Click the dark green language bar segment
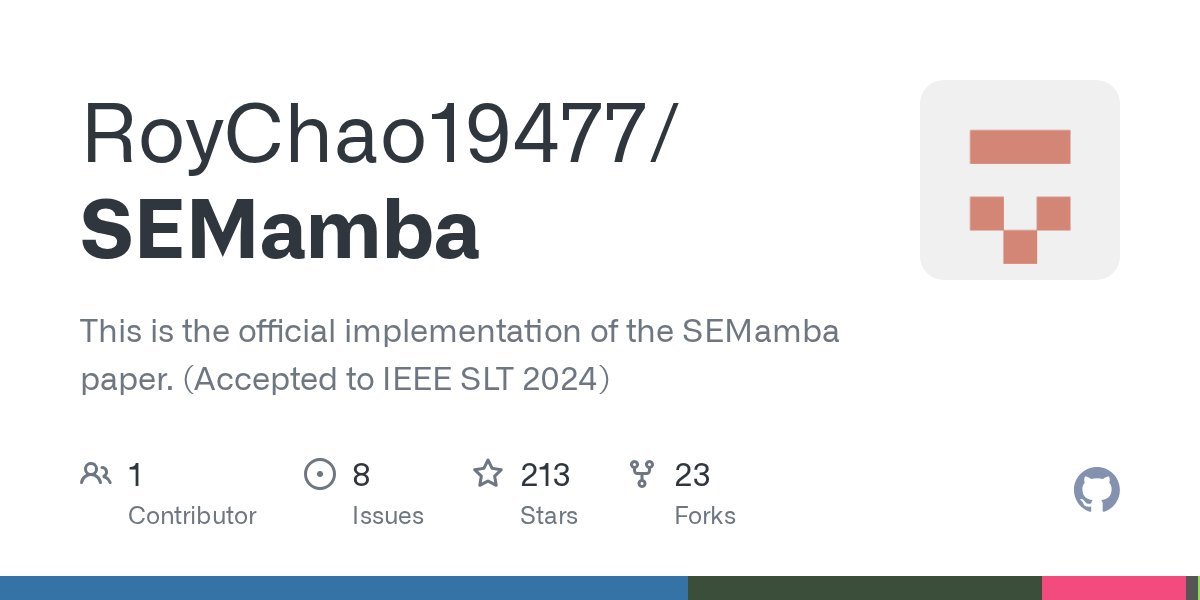 click(x=864, y=588)
